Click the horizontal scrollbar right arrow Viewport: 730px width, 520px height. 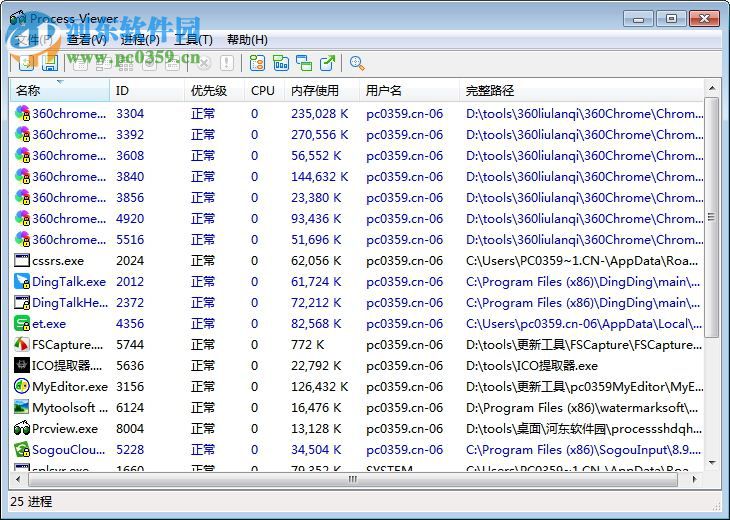(x=695, y=479)
